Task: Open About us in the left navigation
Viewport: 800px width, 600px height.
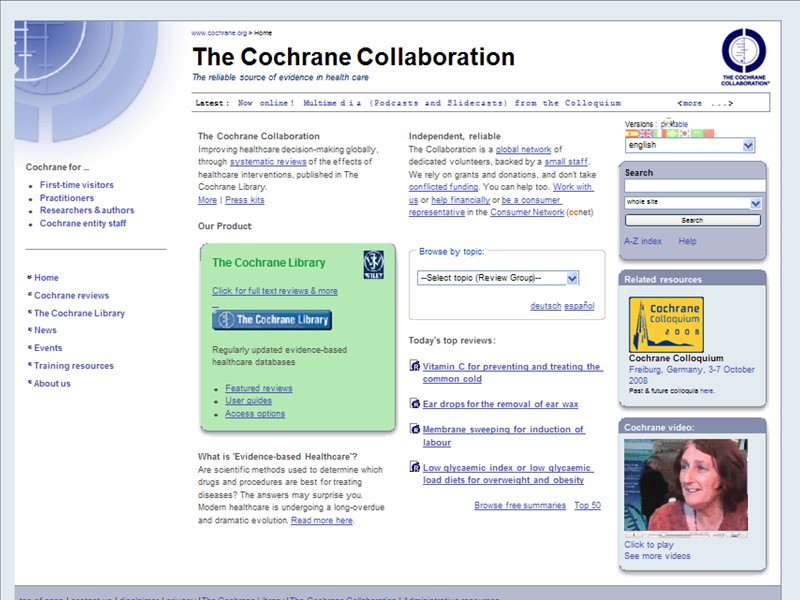Action: (x=52, y=384)
